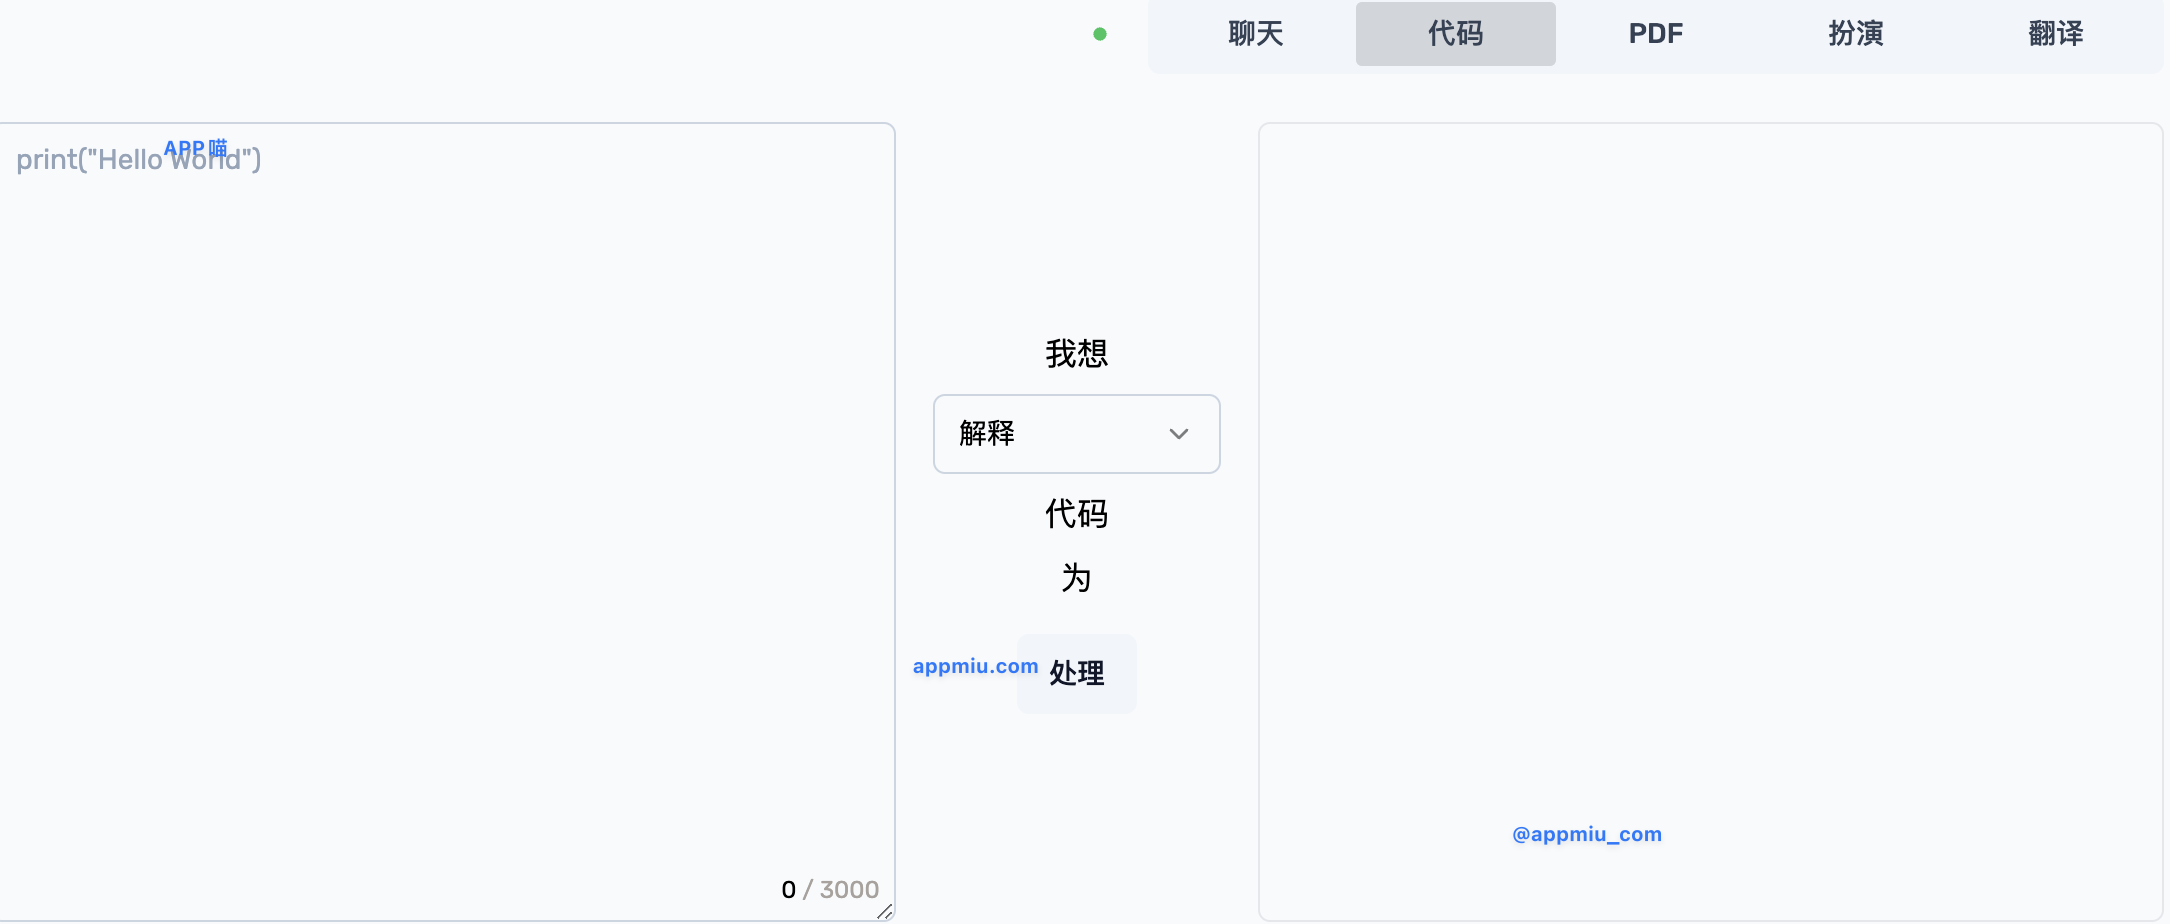Viewport: 2170px width, 924px height.
Task: Expand the dropdown using its chevron arrow
Action: [1179, 434]
